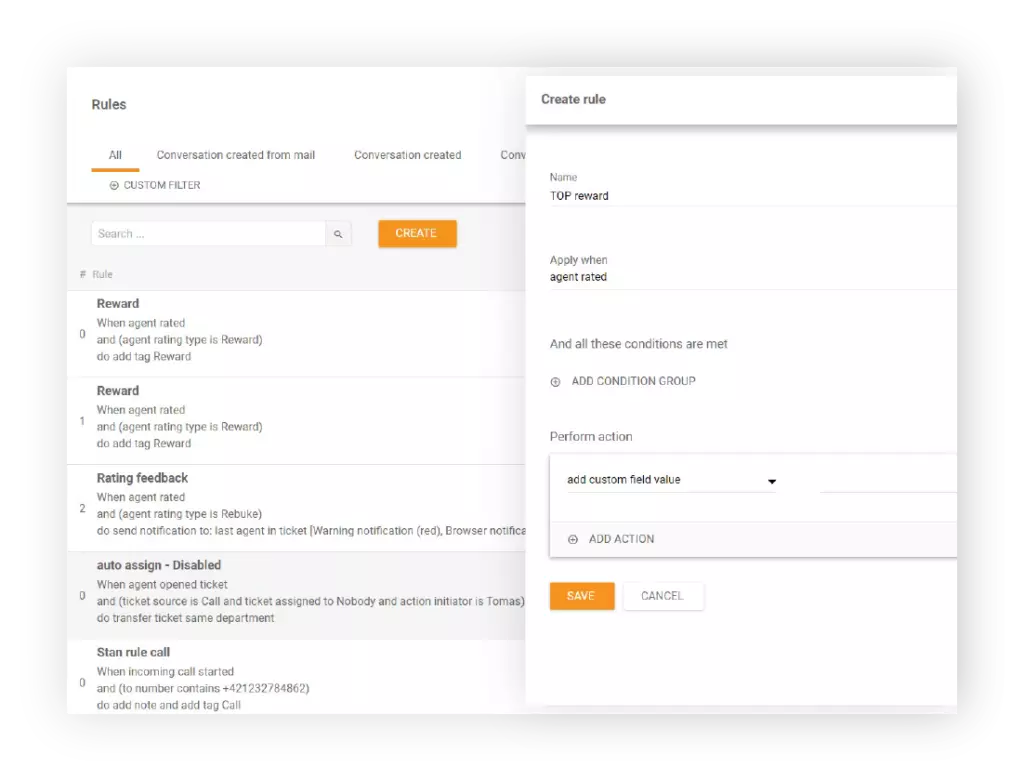The height and width of the screenshot is (781, 1024).
Task: Click the CREATE button
Action: point(417,233)
